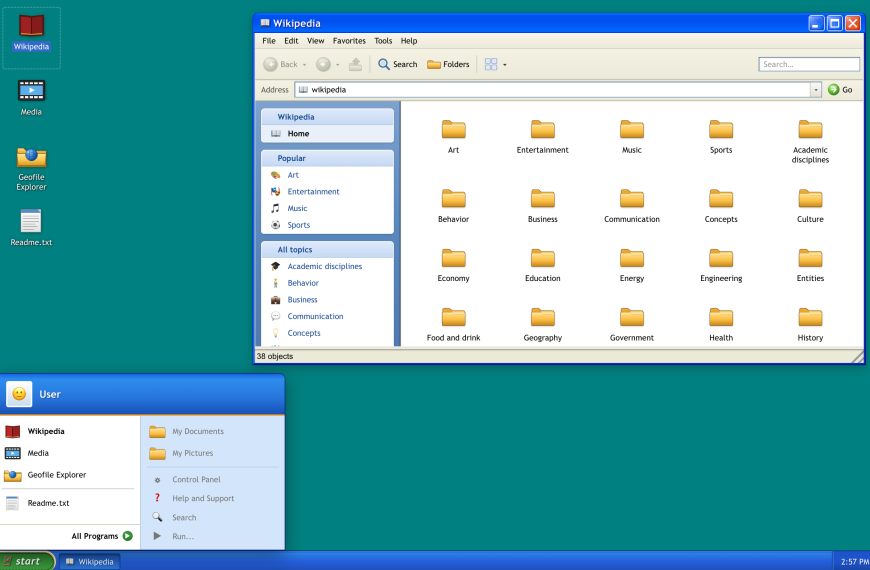Open the Engineering folder icon
The height and width of the screenshot is (570, 870).
click(x=721, y=258)
